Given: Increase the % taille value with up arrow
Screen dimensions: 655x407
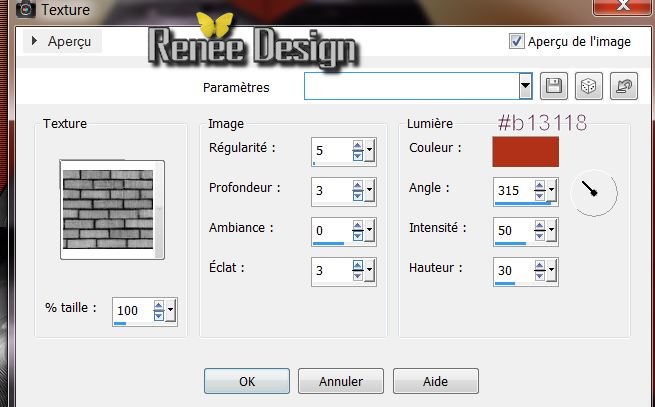Looking at the screenshot, I should pyautogui.click(x=158, y=306).
